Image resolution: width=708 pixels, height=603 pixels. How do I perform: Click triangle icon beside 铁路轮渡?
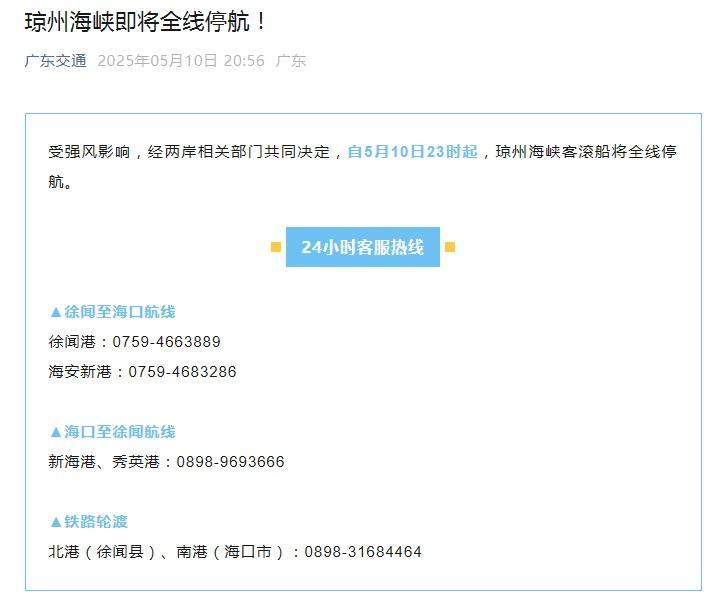point(56,522)
